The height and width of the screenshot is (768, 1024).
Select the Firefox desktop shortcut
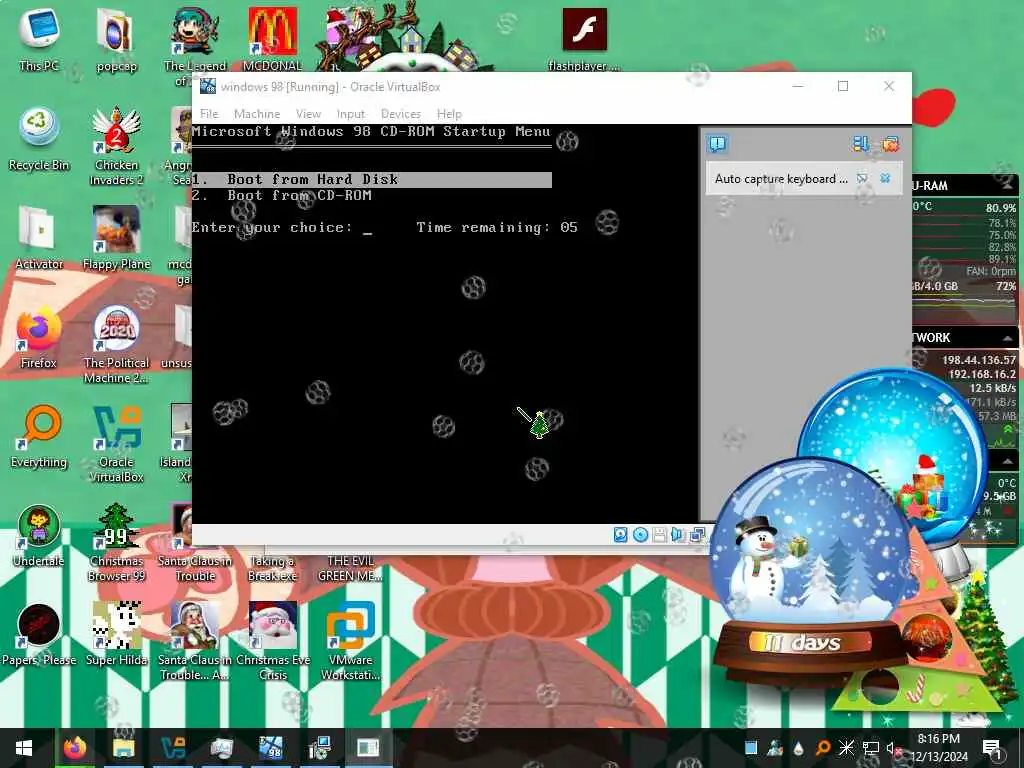39,337
